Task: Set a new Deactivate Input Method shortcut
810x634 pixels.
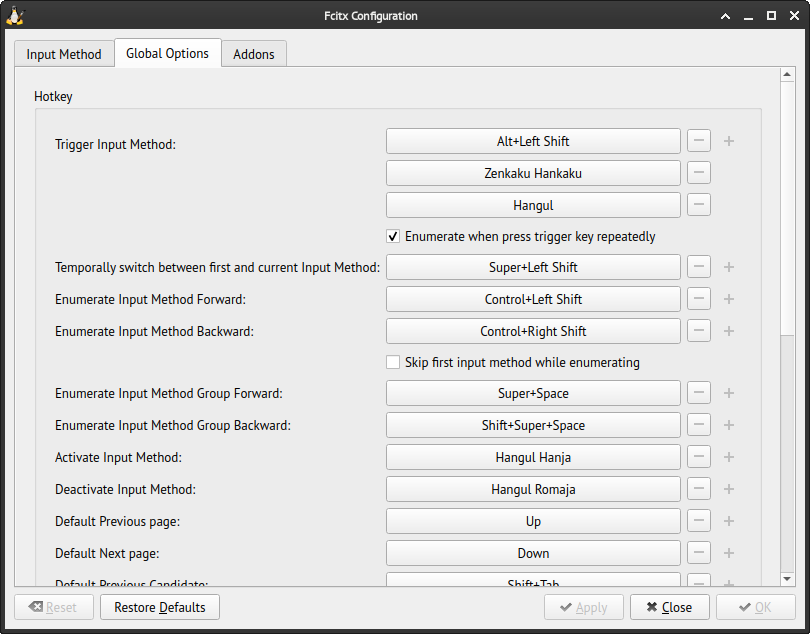Action: click(x=533, y=488)
